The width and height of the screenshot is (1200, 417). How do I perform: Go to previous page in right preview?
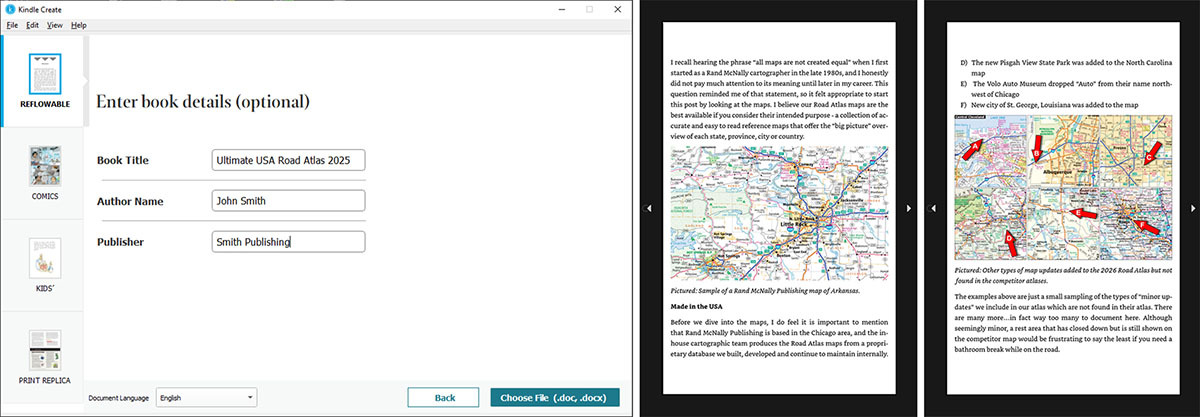932,208
